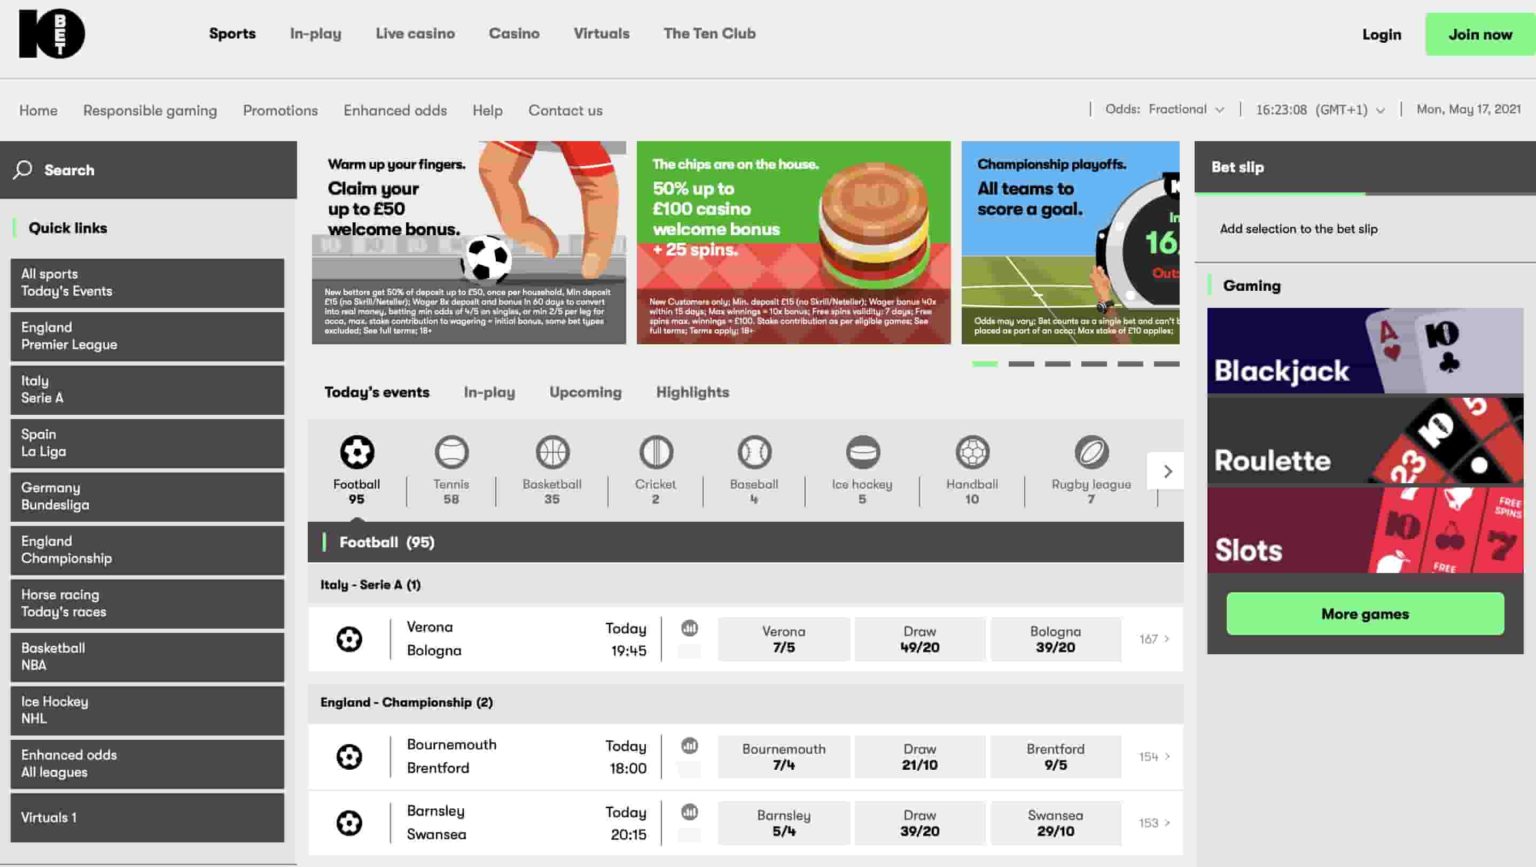
Task: Open Horse racing Today's races quick link
Action: (x=147, y=603)
